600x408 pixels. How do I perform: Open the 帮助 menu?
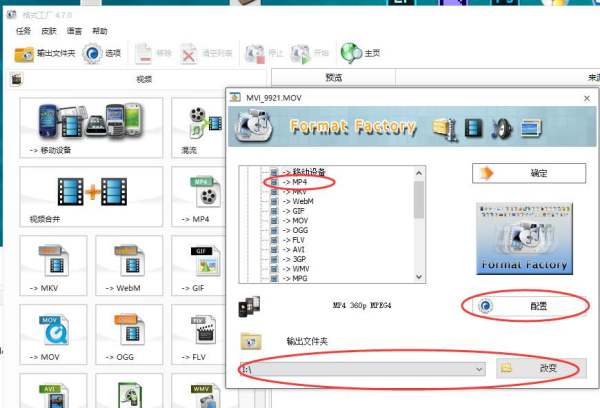100,31
